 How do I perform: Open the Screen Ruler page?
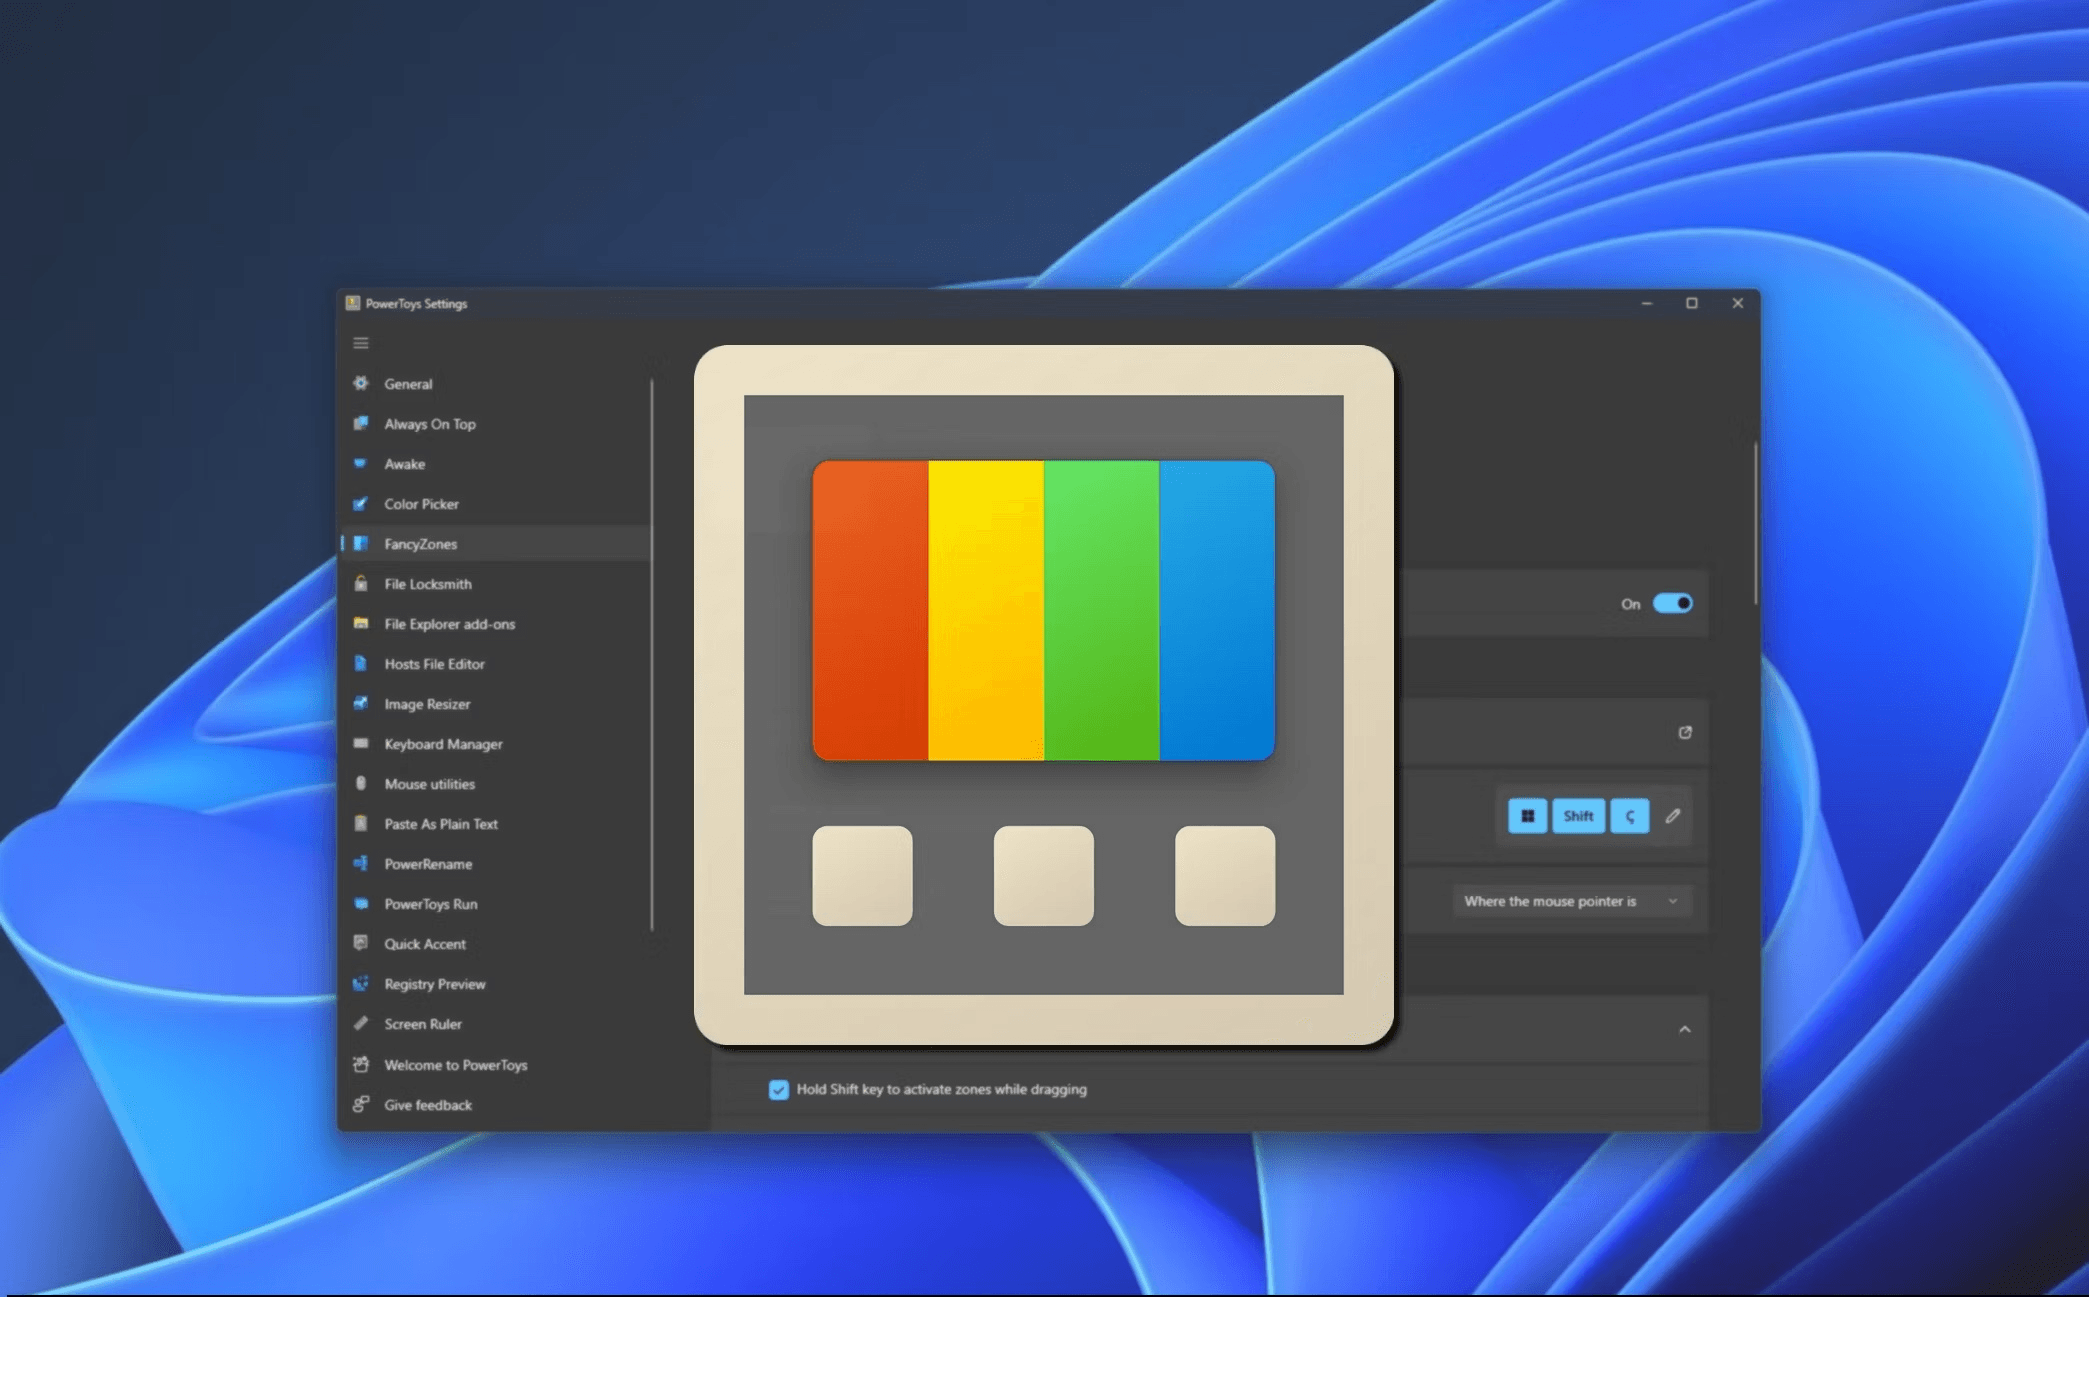496,1023
